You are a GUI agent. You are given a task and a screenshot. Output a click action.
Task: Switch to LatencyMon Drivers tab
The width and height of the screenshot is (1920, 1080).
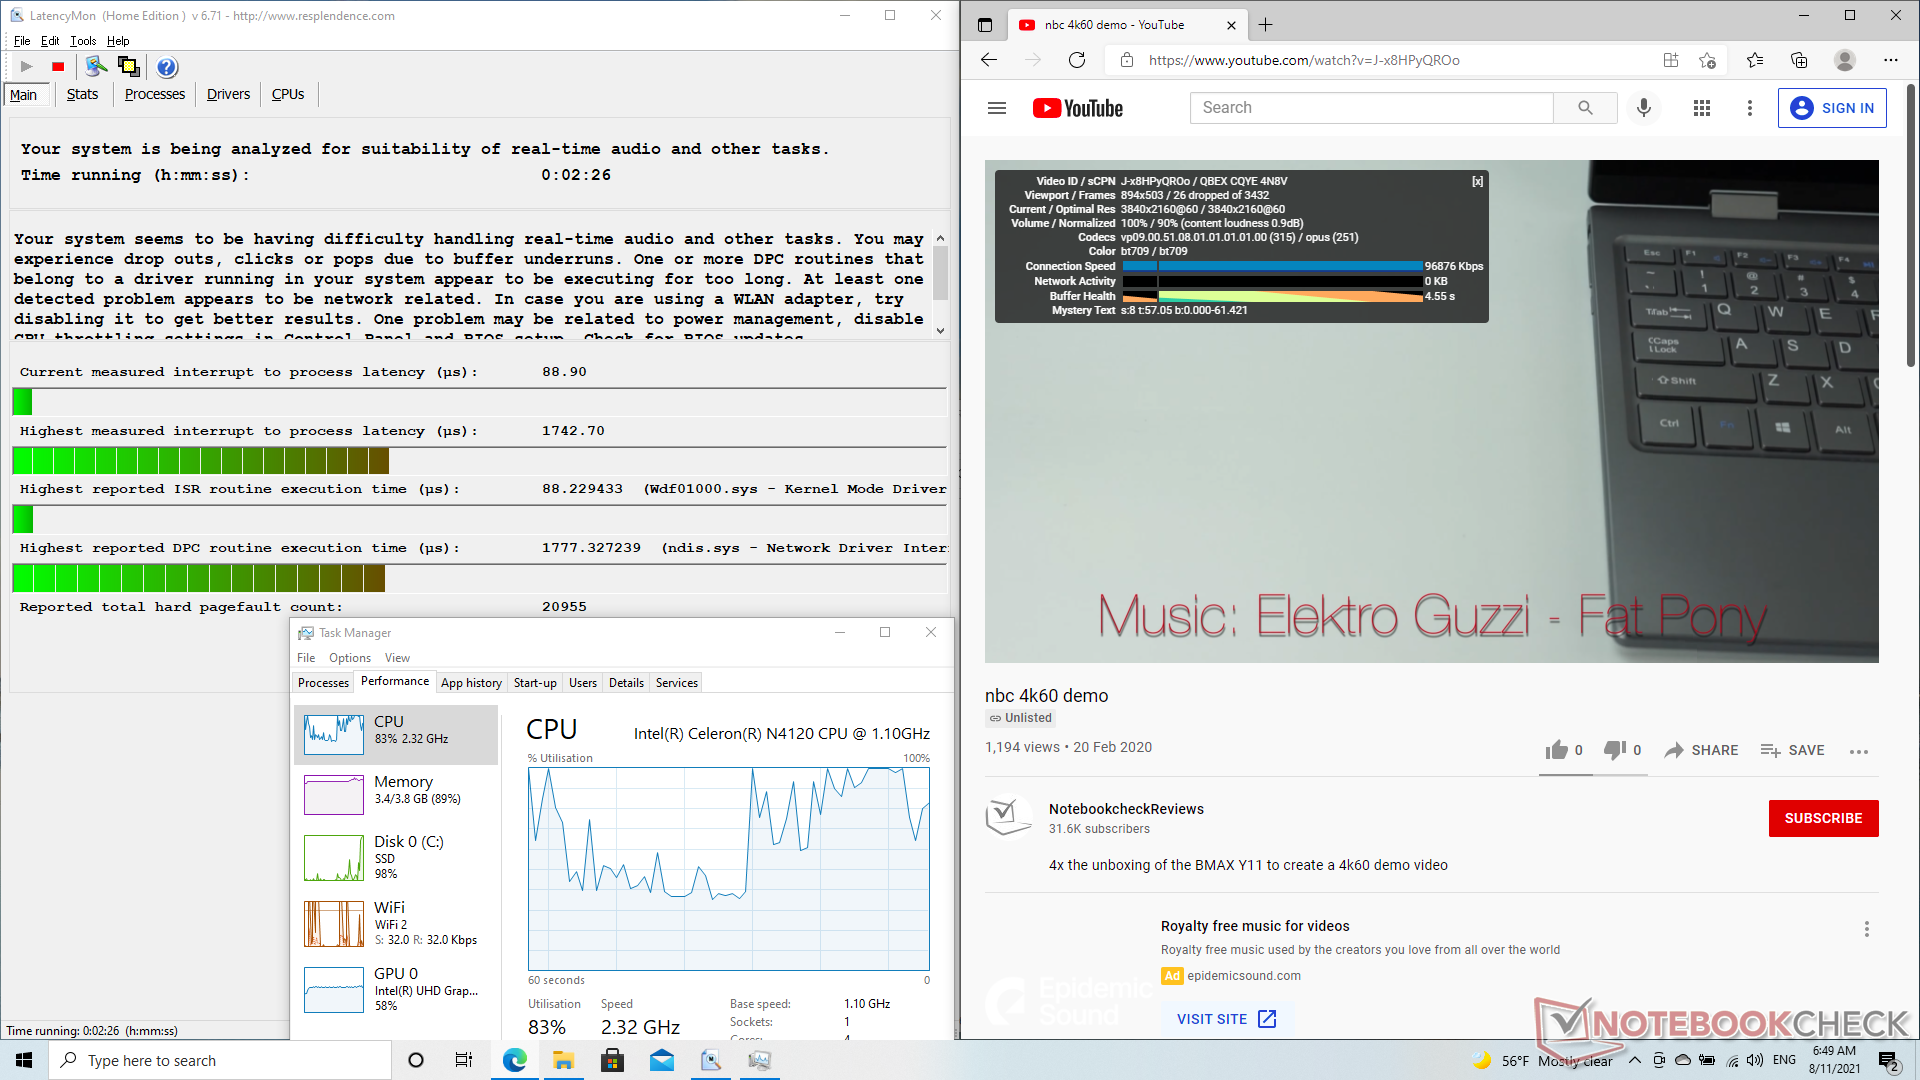click(228, 94)
